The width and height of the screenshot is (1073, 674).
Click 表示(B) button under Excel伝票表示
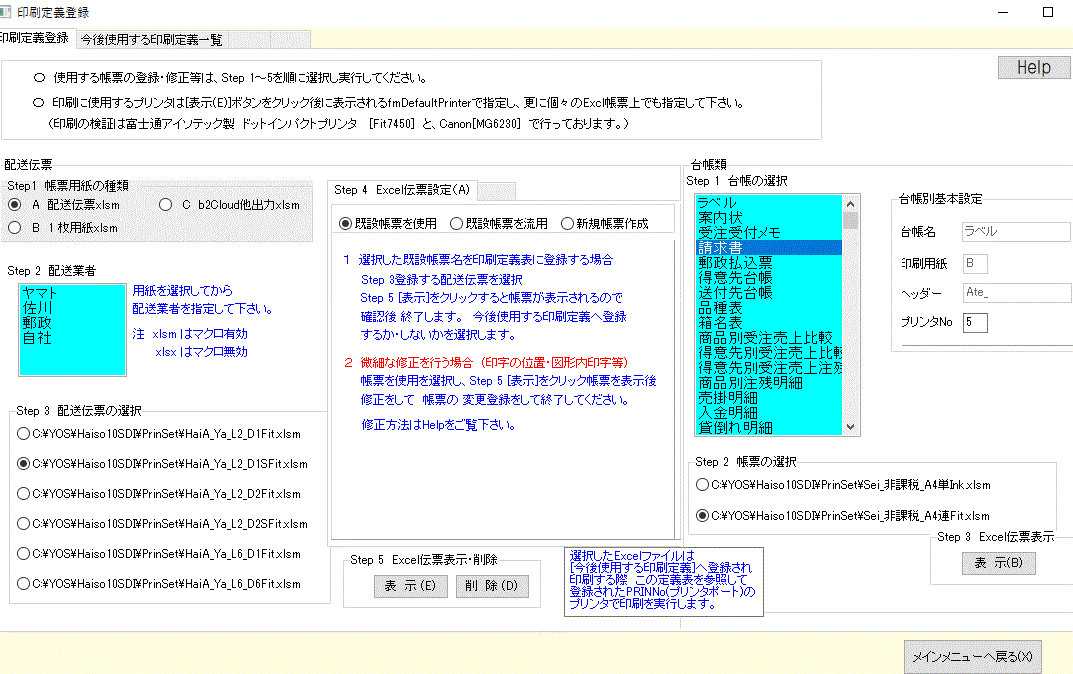(x=998, y=563)
